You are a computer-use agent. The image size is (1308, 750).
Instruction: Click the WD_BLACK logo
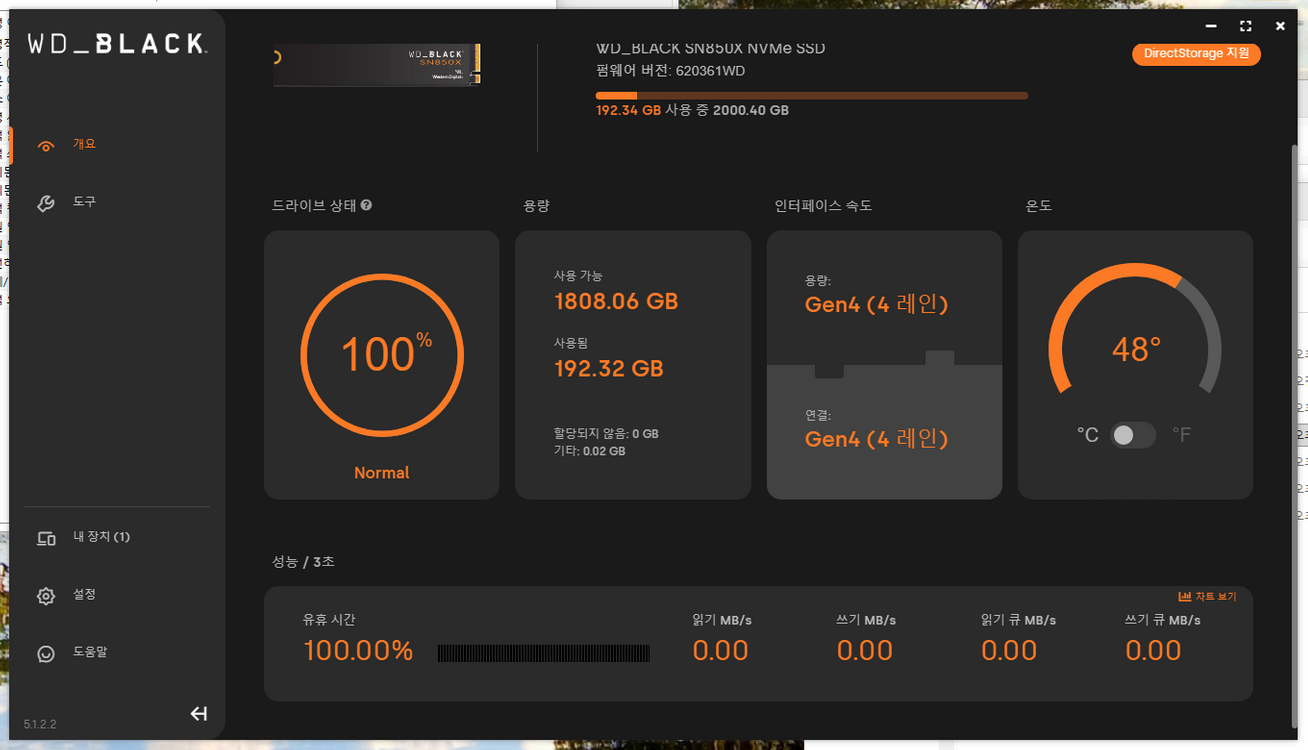pyautogui.click(x=116, y=43)
